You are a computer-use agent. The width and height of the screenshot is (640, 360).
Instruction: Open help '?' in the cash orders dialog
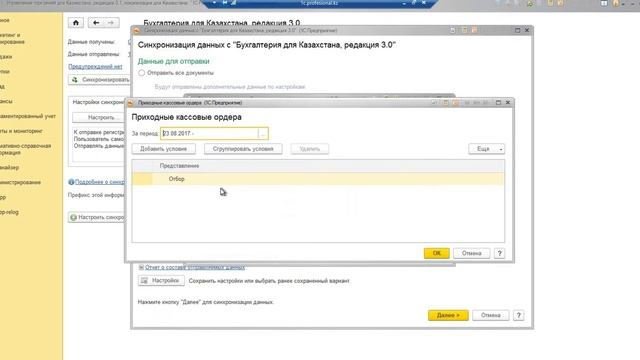499,253
